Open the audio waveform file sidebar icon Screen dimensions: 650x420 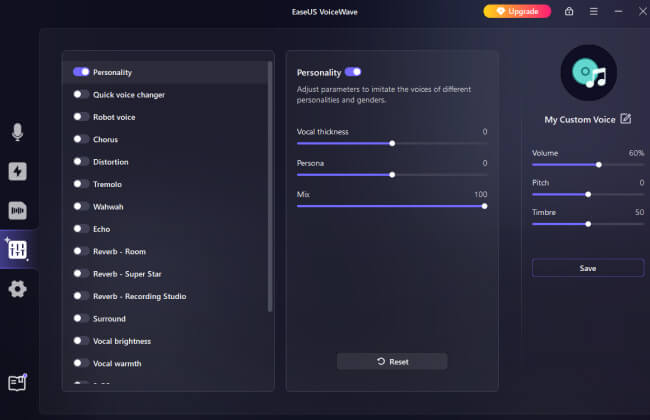point(17,210)
